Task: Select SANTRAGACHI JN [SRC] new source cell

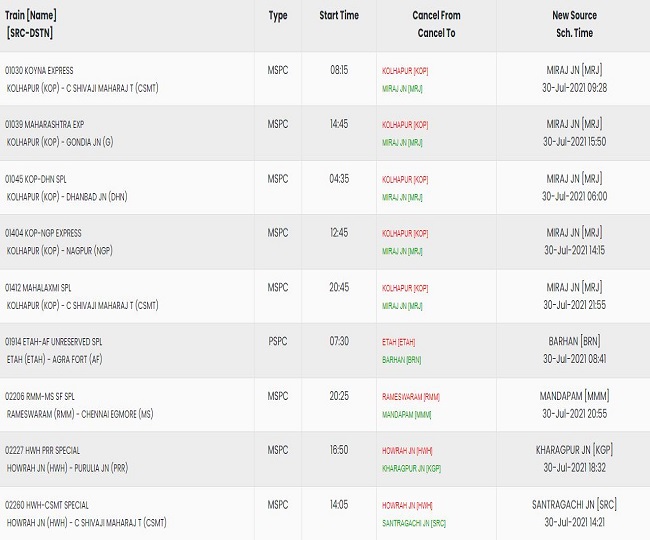Action: pyautogui.click(x=574, y=504)
